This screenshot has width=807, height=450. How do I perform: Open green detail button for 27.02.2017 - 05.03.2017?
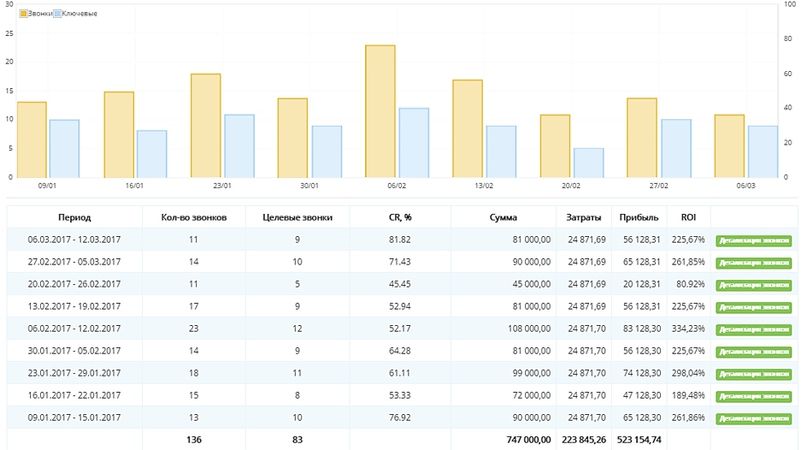coord(753,263)
